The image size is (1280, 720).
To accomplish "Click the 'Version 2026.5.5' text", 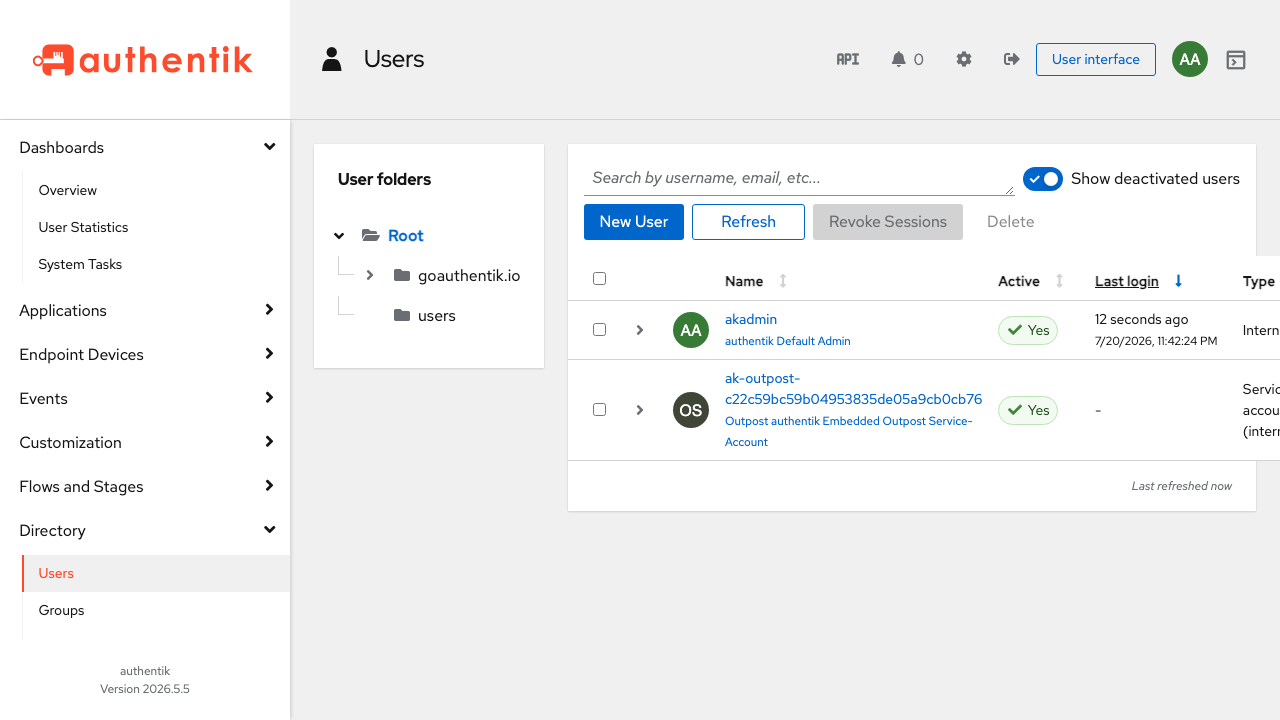I will pos(145,689).
